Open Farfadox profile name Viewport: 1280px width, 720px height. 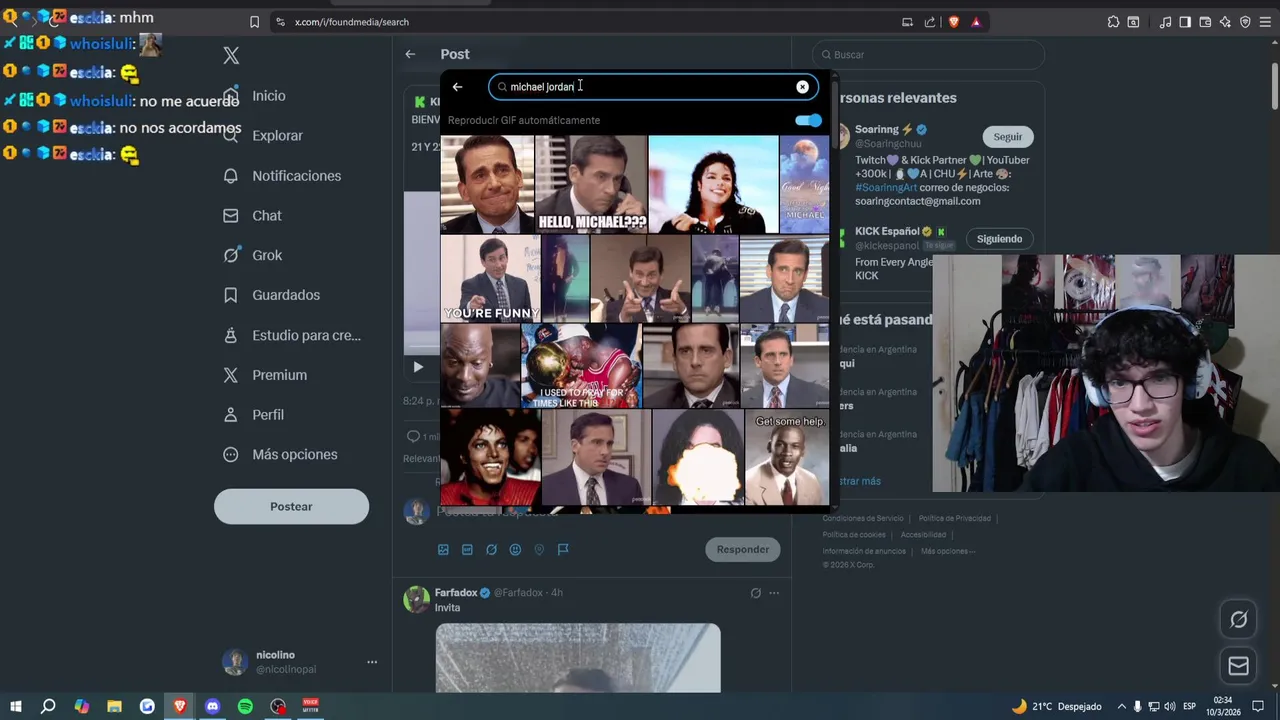(x=456, y=593)
